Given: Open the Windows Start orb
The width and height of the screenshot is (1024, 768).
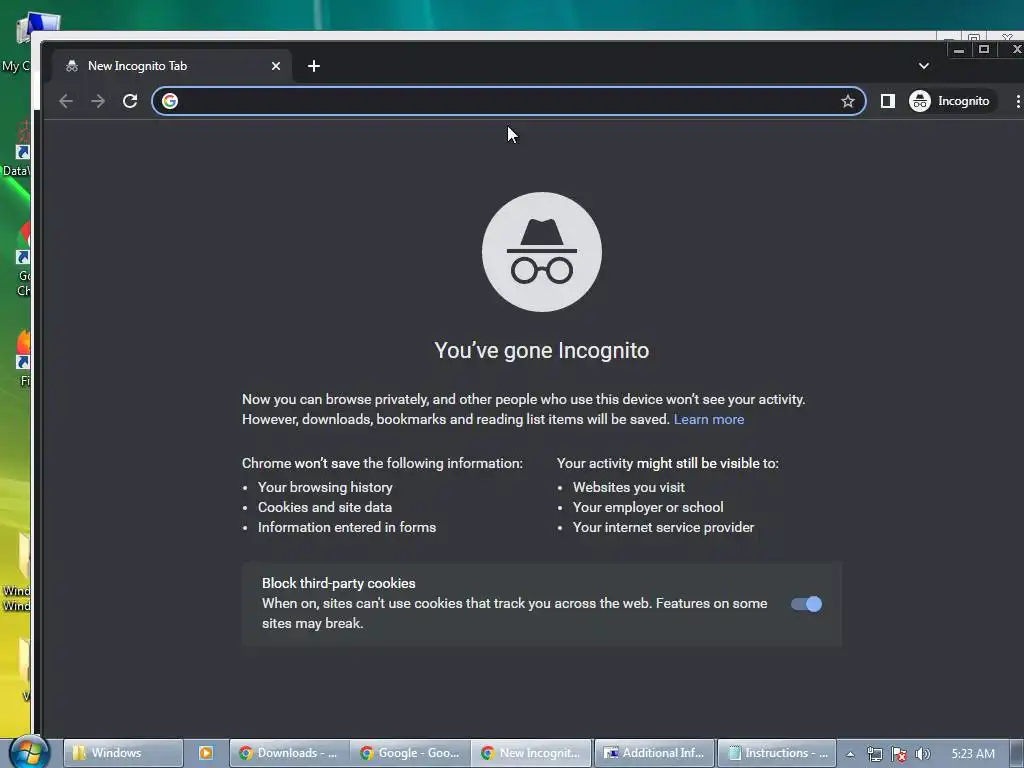Looking at the screenshot, I should (x=29, y=752).
